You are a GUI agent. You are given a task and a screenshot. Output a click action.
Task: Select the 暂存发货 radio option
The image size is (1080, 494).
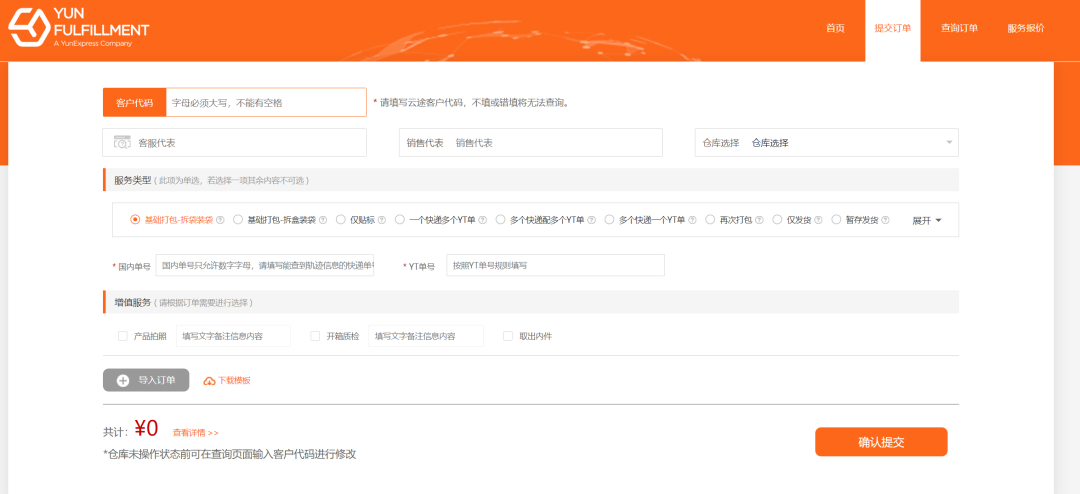pyautogui.click(x=836, y=220)
